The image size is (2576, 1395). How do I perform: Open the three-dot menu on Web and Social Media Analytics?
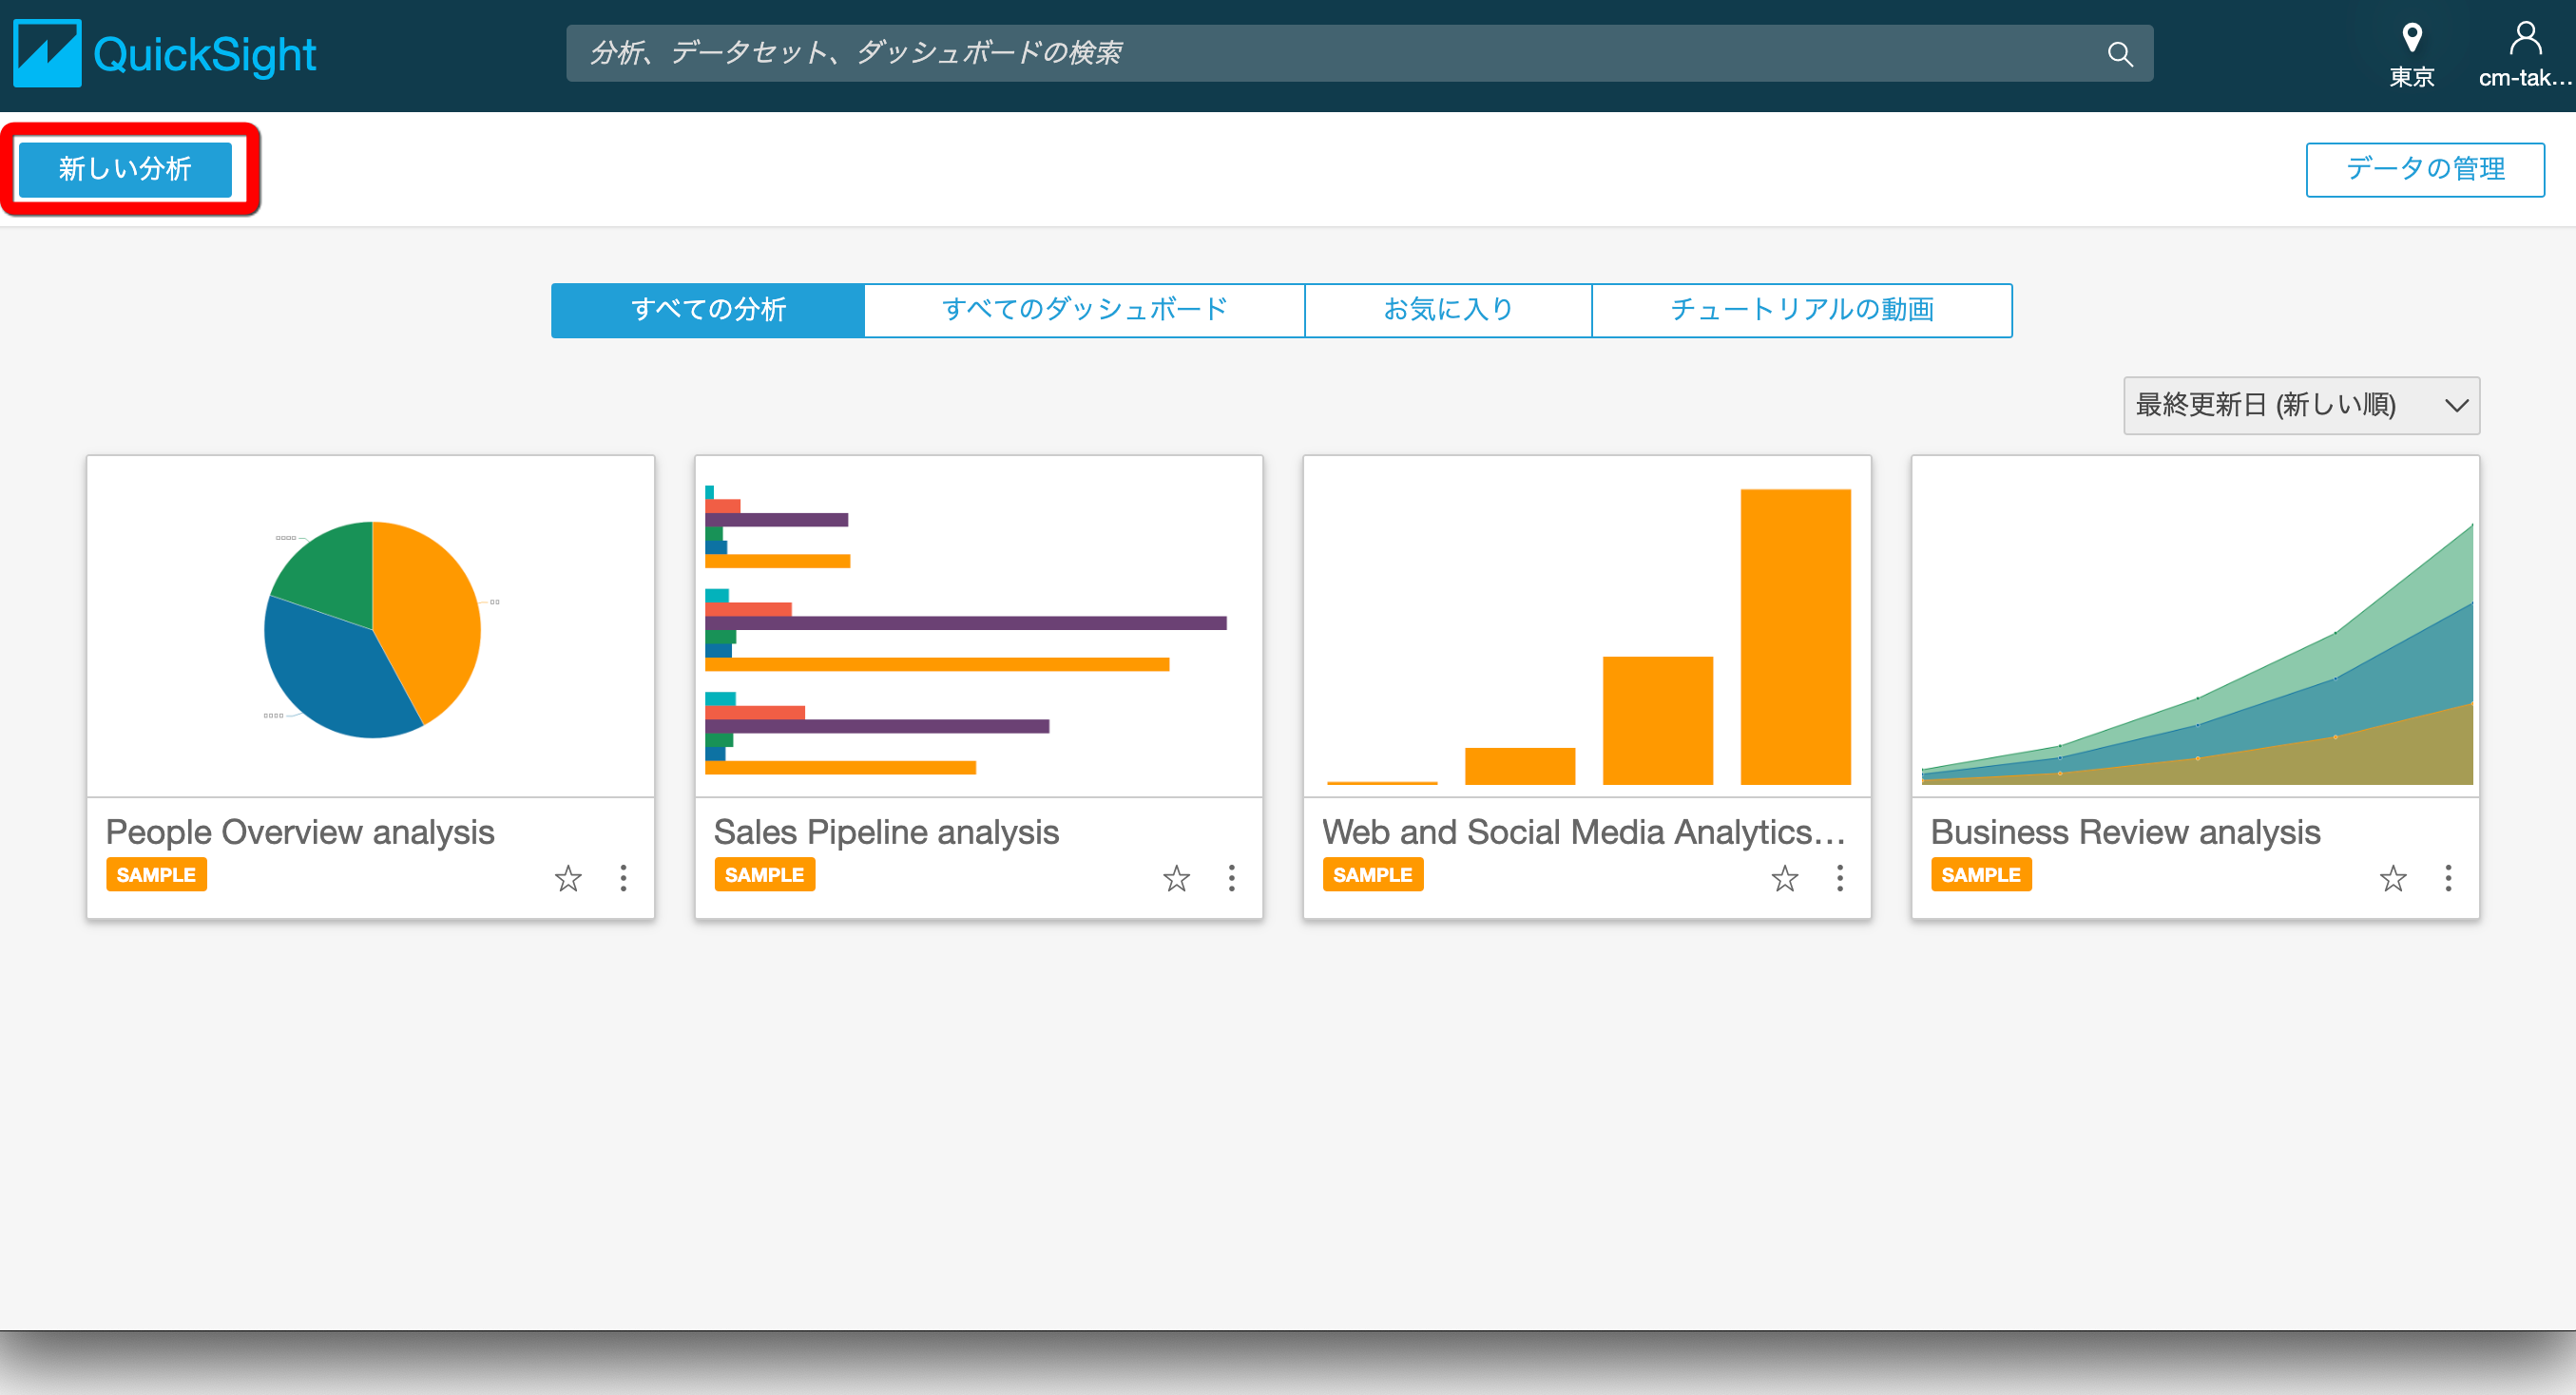coord(1840,878)
